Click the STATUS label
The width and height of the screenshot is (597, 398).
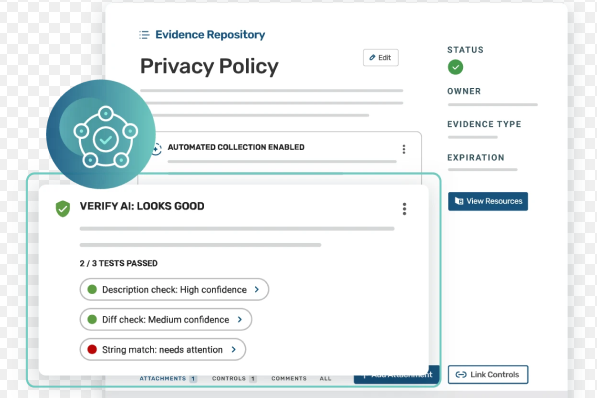point(465,50)
